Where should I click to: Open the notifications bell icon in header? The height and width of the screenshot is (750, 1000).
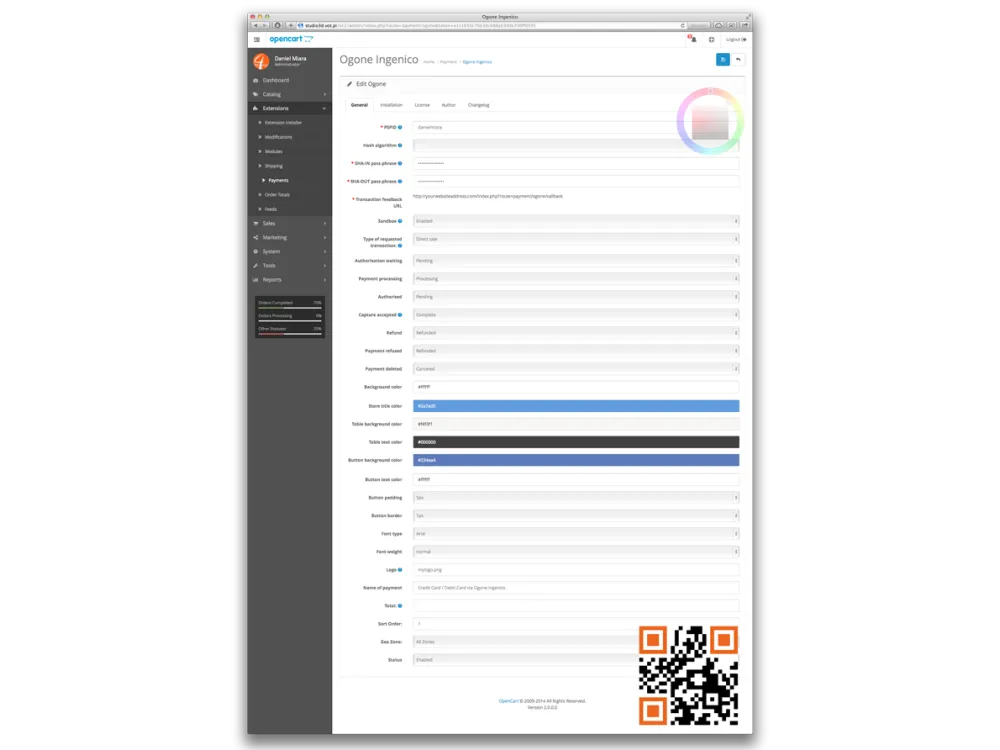[x=691, y=39]
